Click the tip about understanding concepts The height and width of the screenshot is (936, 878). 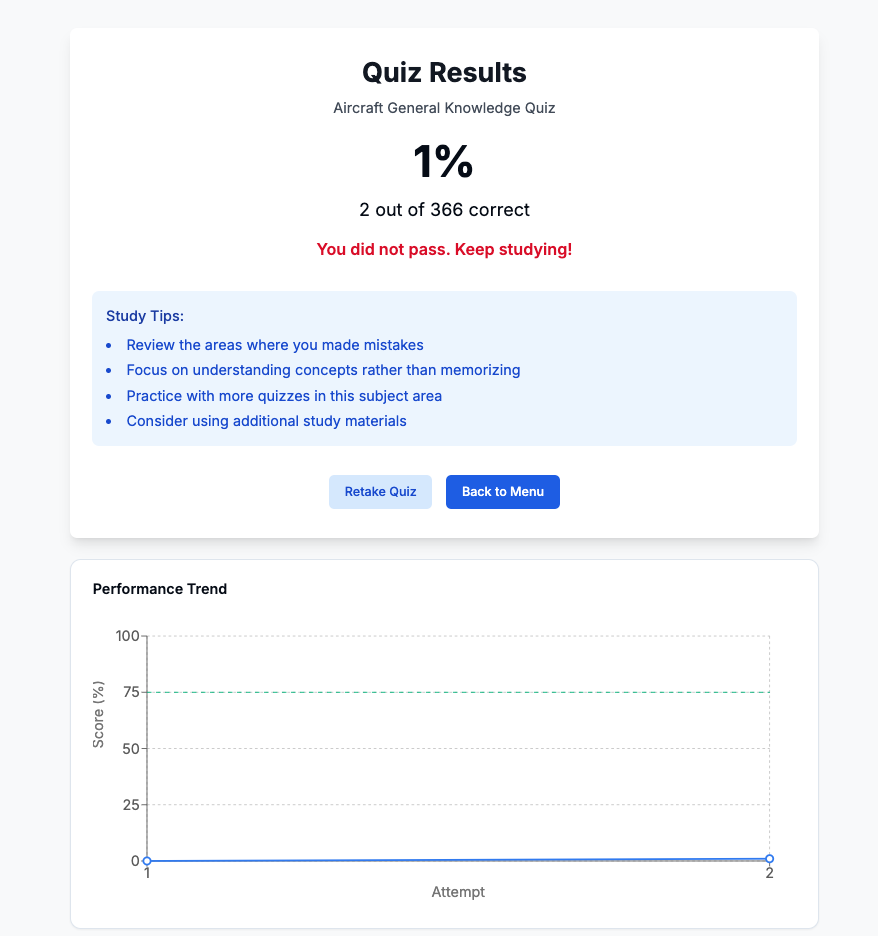coord(323,370)
